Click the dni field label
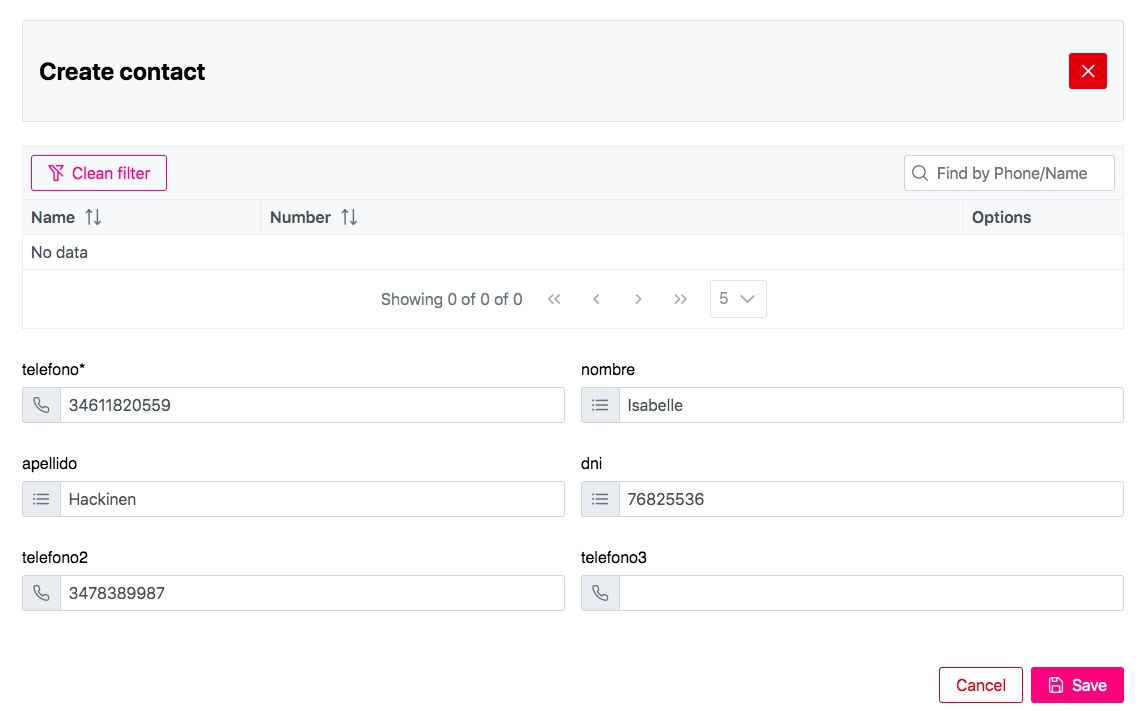Viewport: 1147px width, 711px height. pos(592,464)
